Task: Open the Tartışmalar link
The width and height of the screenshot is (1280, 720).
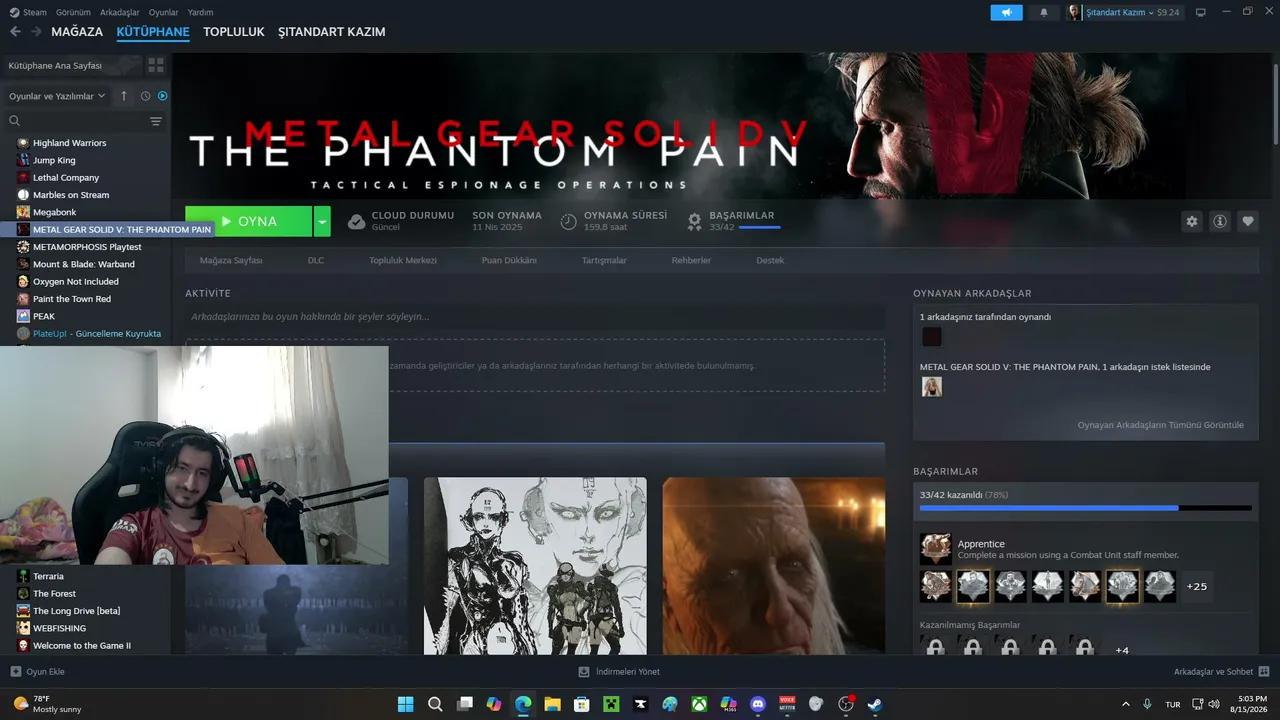Action: coord(604,260)
